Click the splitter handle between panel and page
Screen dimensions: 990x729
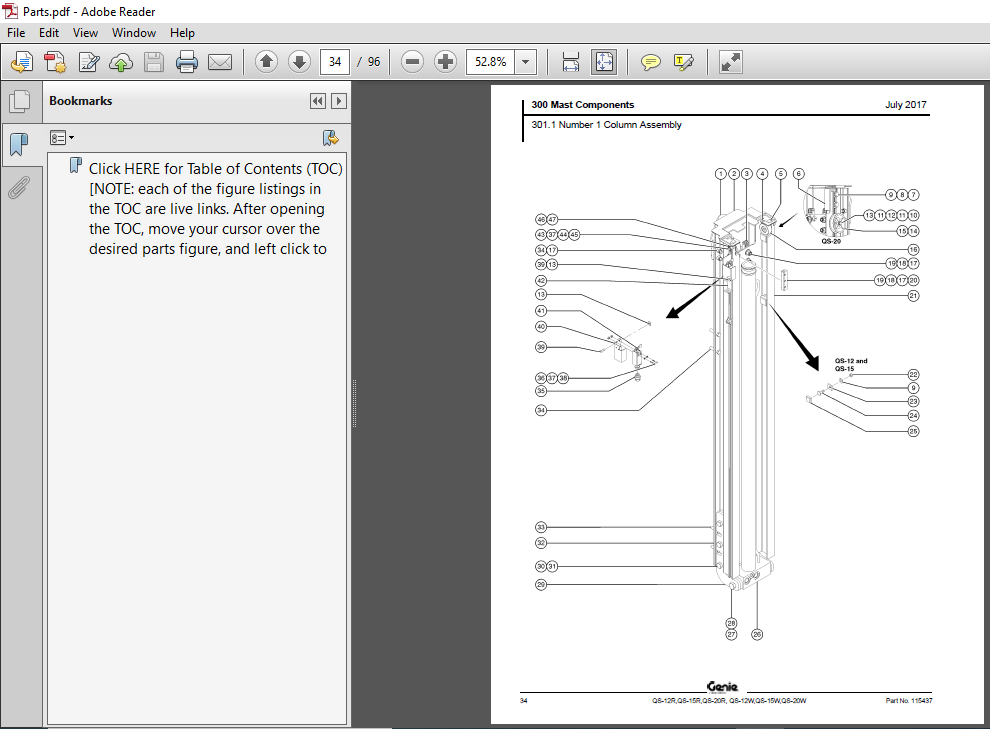(x=354, y=404)
